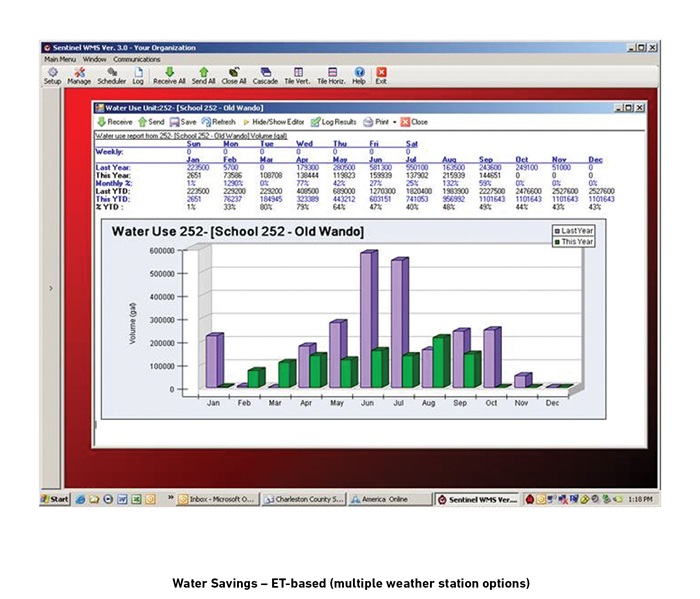This screenshot has height=599, width=700.
Task: Click the Setup toolbar icon
Action: click(52, 75)
